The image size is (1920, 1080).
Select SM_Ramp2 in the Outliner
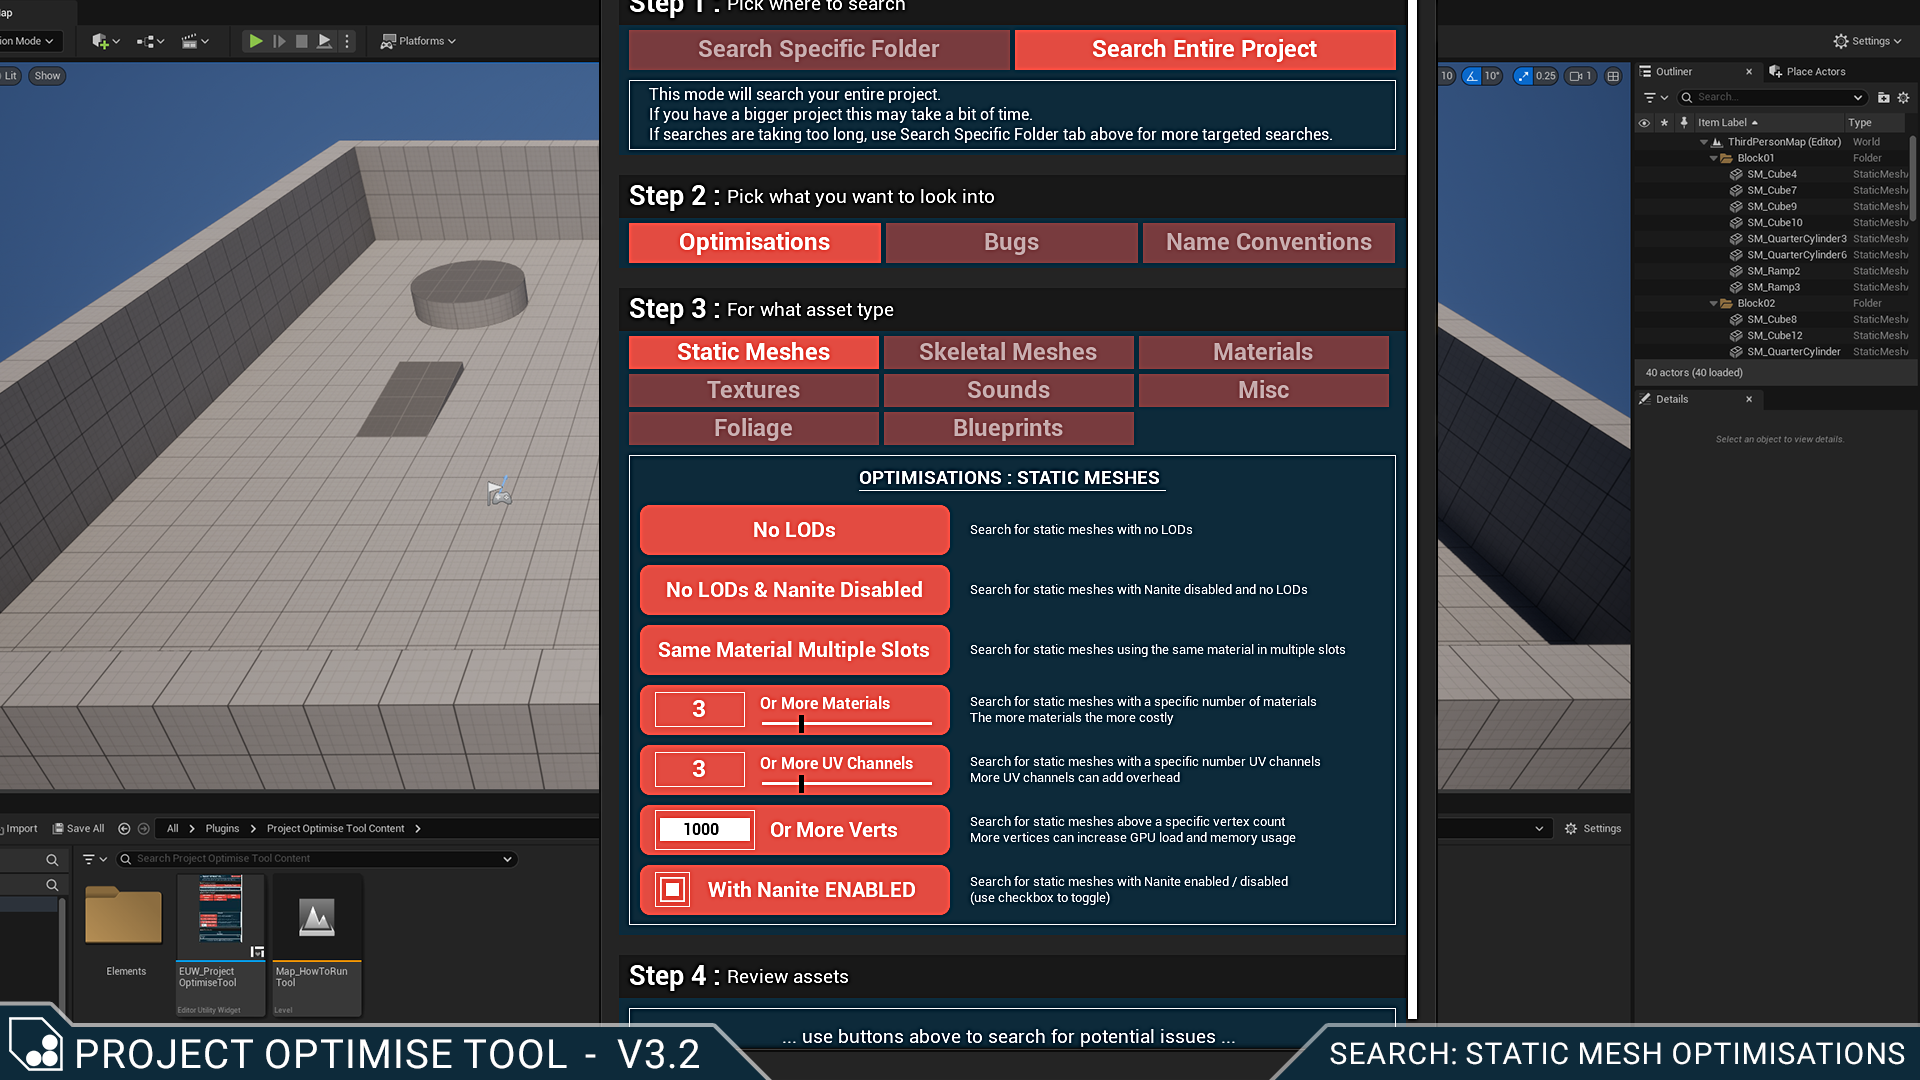pyautogui.click(x=1773, y=271)
